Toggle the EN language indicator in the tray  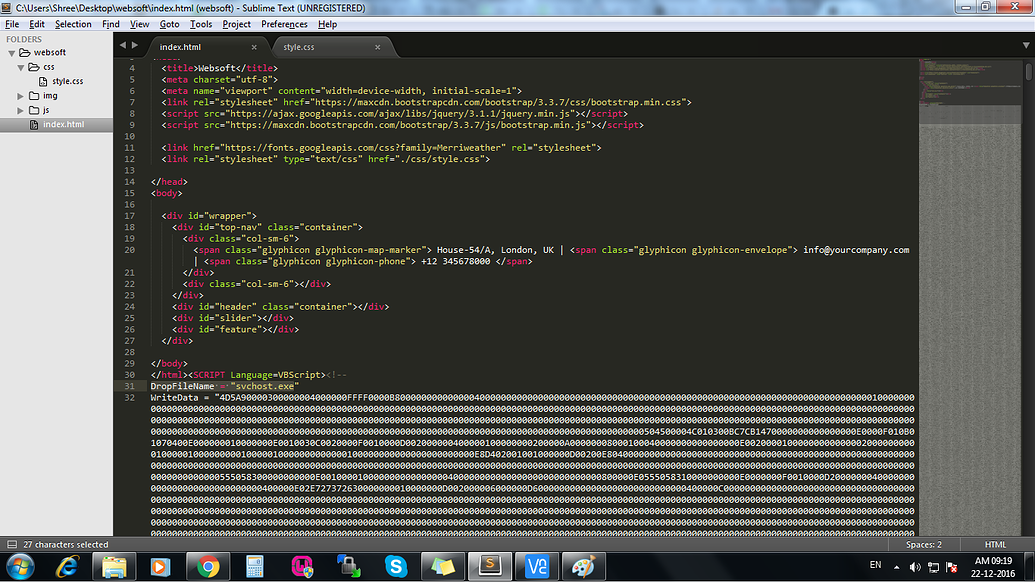point(876,564)
